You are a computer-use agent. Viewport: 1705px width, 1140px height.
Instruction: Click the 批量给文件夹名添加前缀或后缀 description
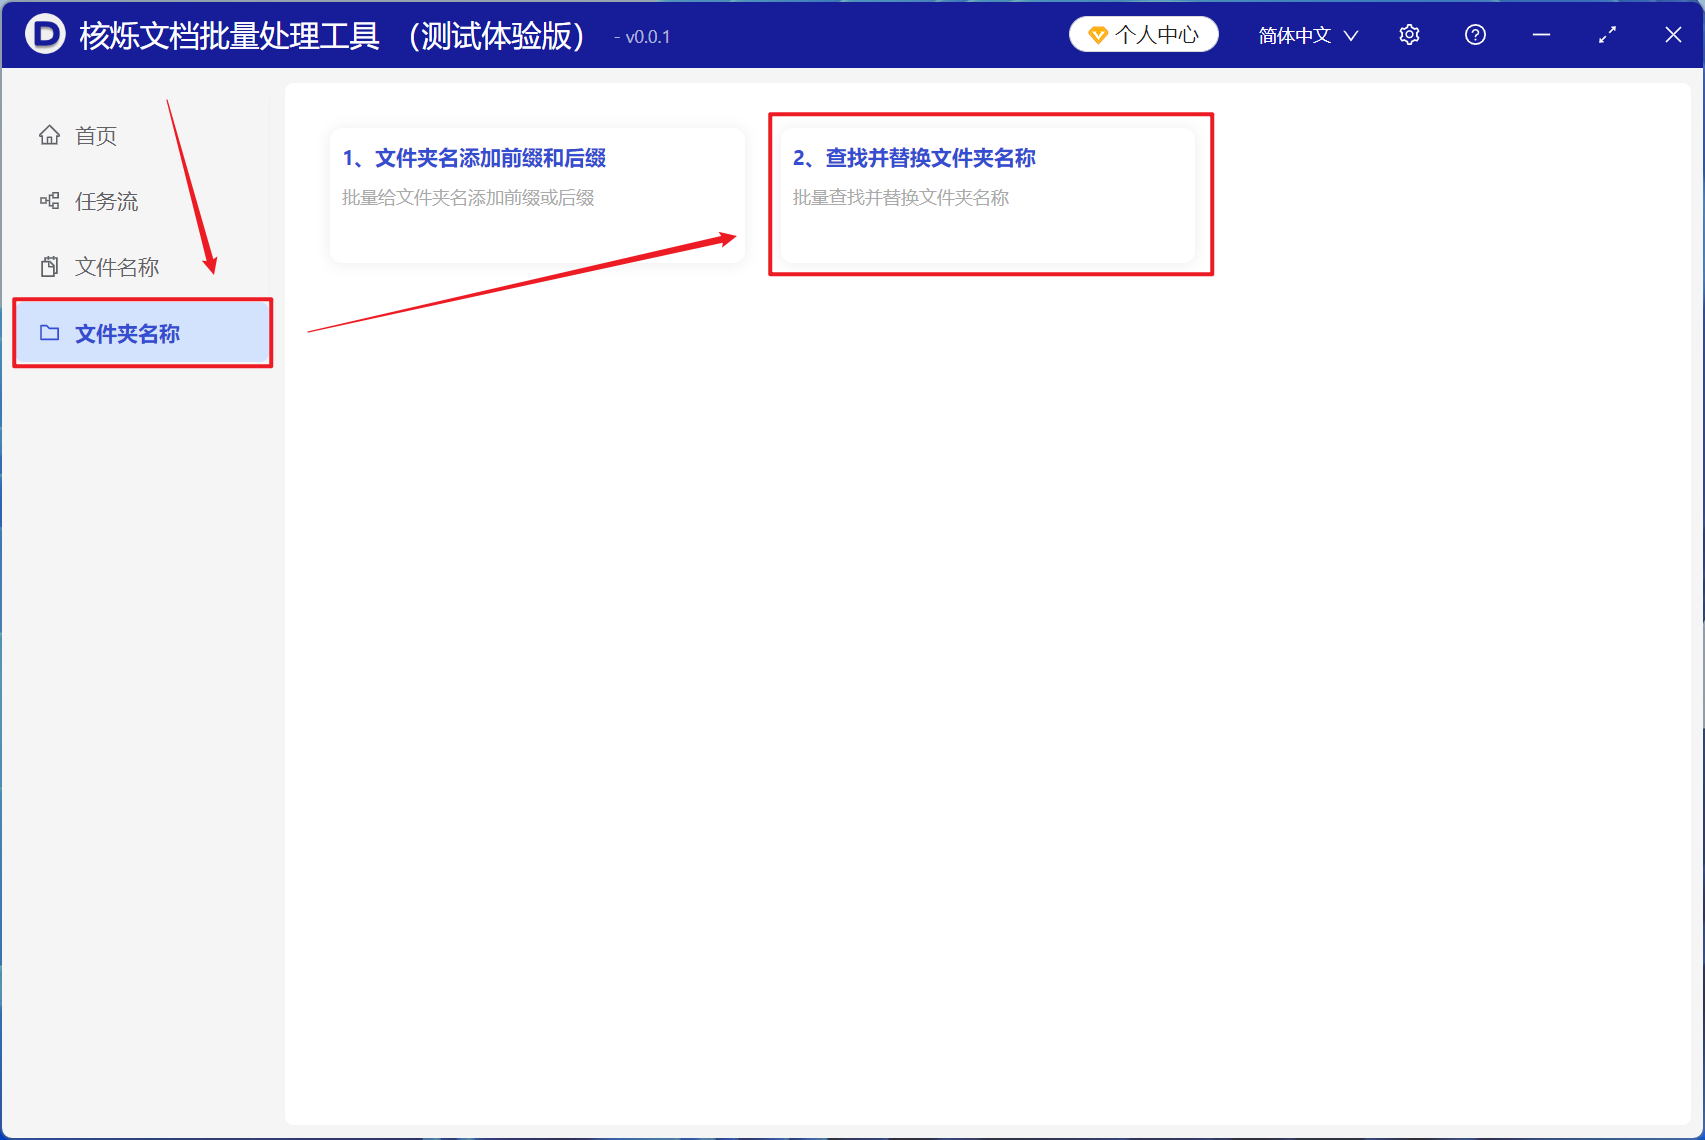pyautogui.click(x=468, y=198)
